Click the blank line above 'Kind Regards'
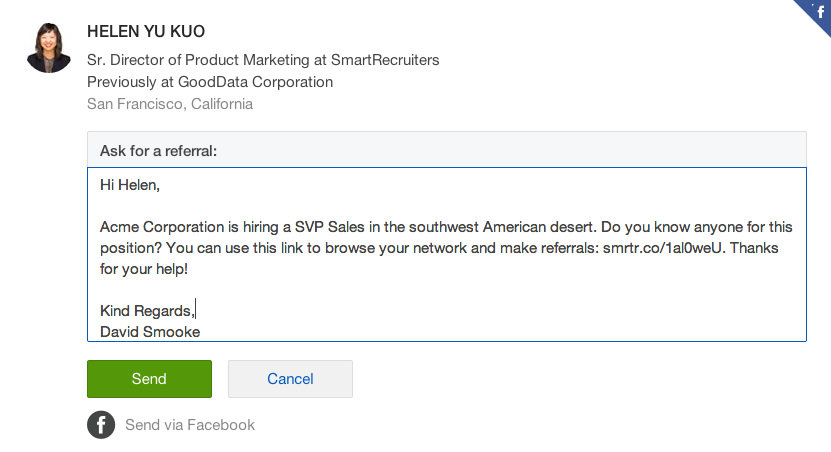 pyautogui.click(x=447, y=290)
